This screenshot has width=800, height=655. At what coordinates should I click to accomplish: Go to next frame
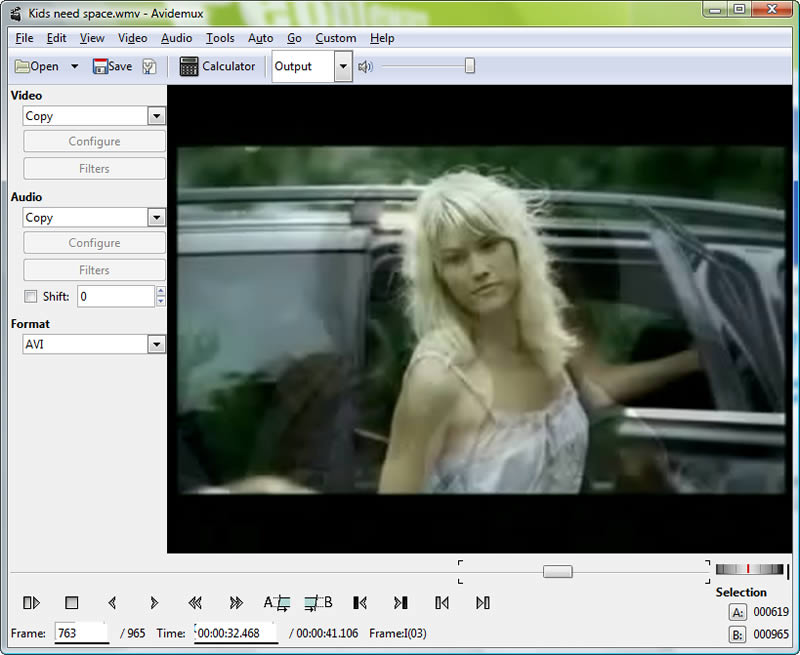(x=154, y=603)
